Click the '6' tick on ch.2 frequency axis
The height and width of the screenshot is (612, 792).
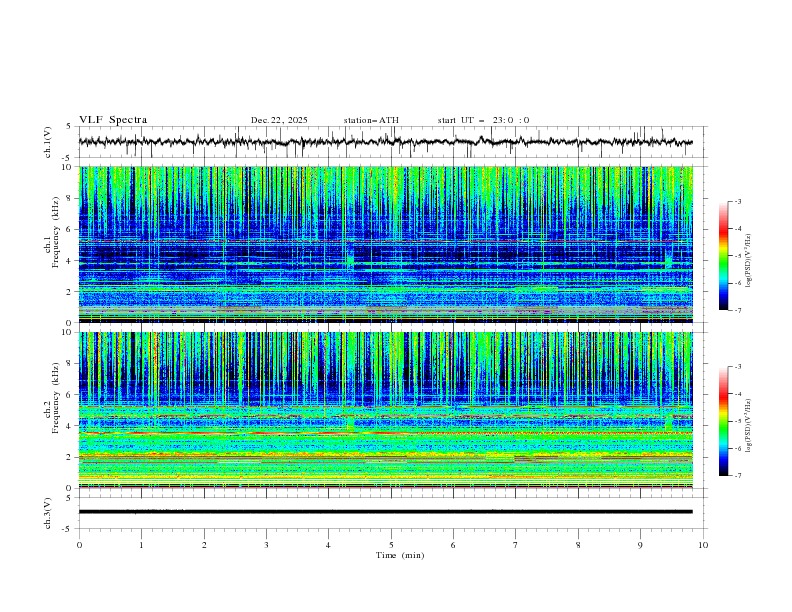pyautogui.click(x=70, y=395)
